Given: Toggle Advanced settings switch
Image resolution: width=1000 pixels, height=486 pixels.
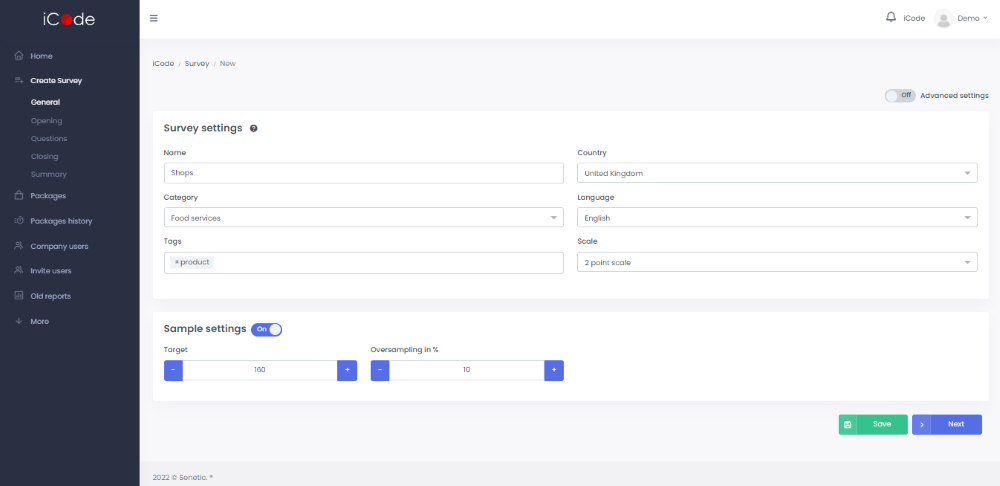Looking at the screenshot, I should tap(899, 96).
